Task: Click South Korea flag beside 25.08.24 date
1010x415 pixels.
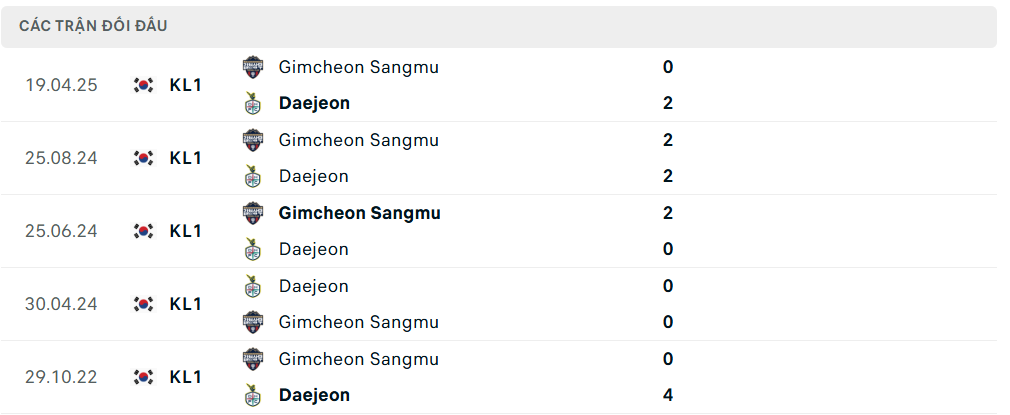Action: 144,158
